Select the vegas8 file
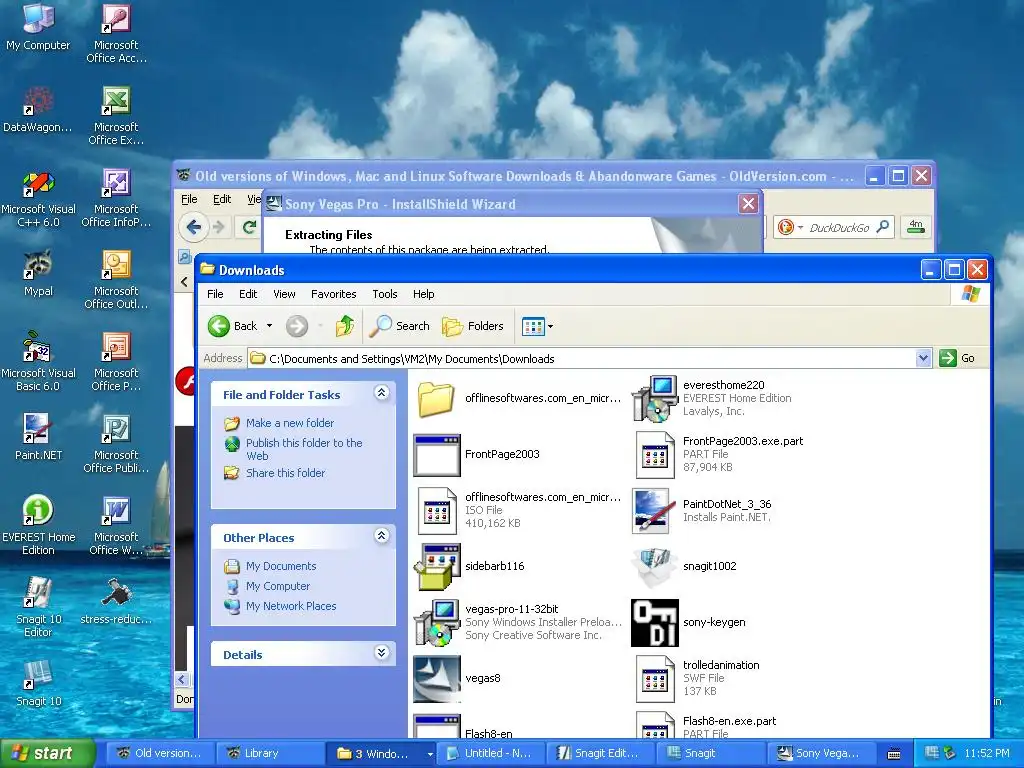The image size is (1024, 768). pos(457,678)
